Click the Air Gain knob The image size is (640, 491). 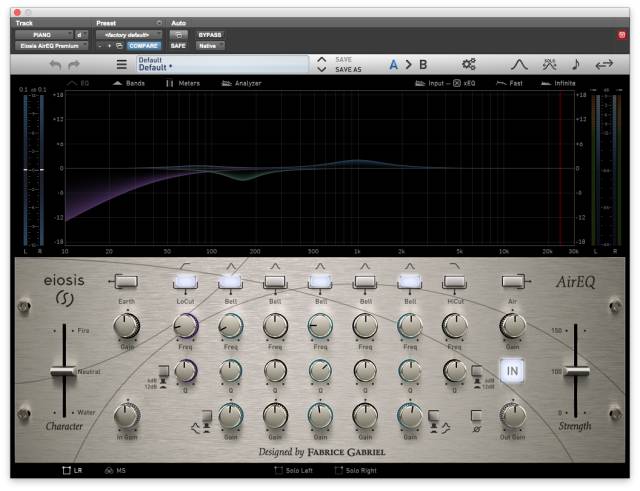point(513,326)
